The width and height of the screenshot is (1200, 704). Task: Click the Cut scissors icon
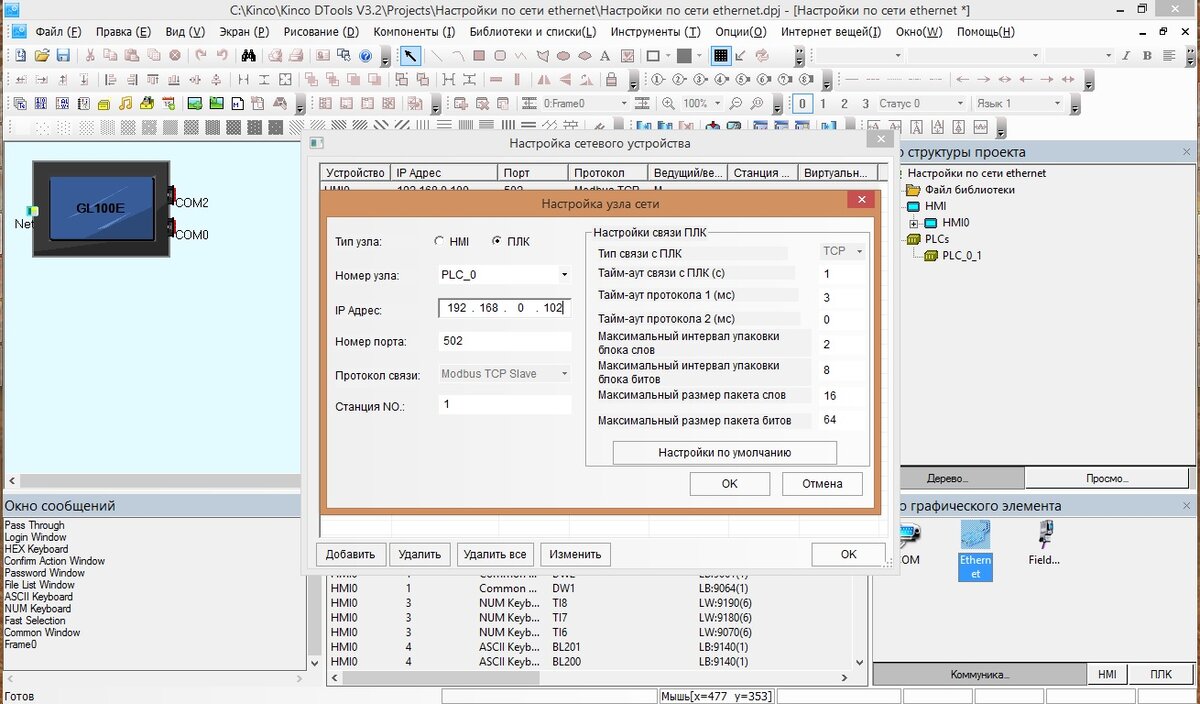point(90,55)
